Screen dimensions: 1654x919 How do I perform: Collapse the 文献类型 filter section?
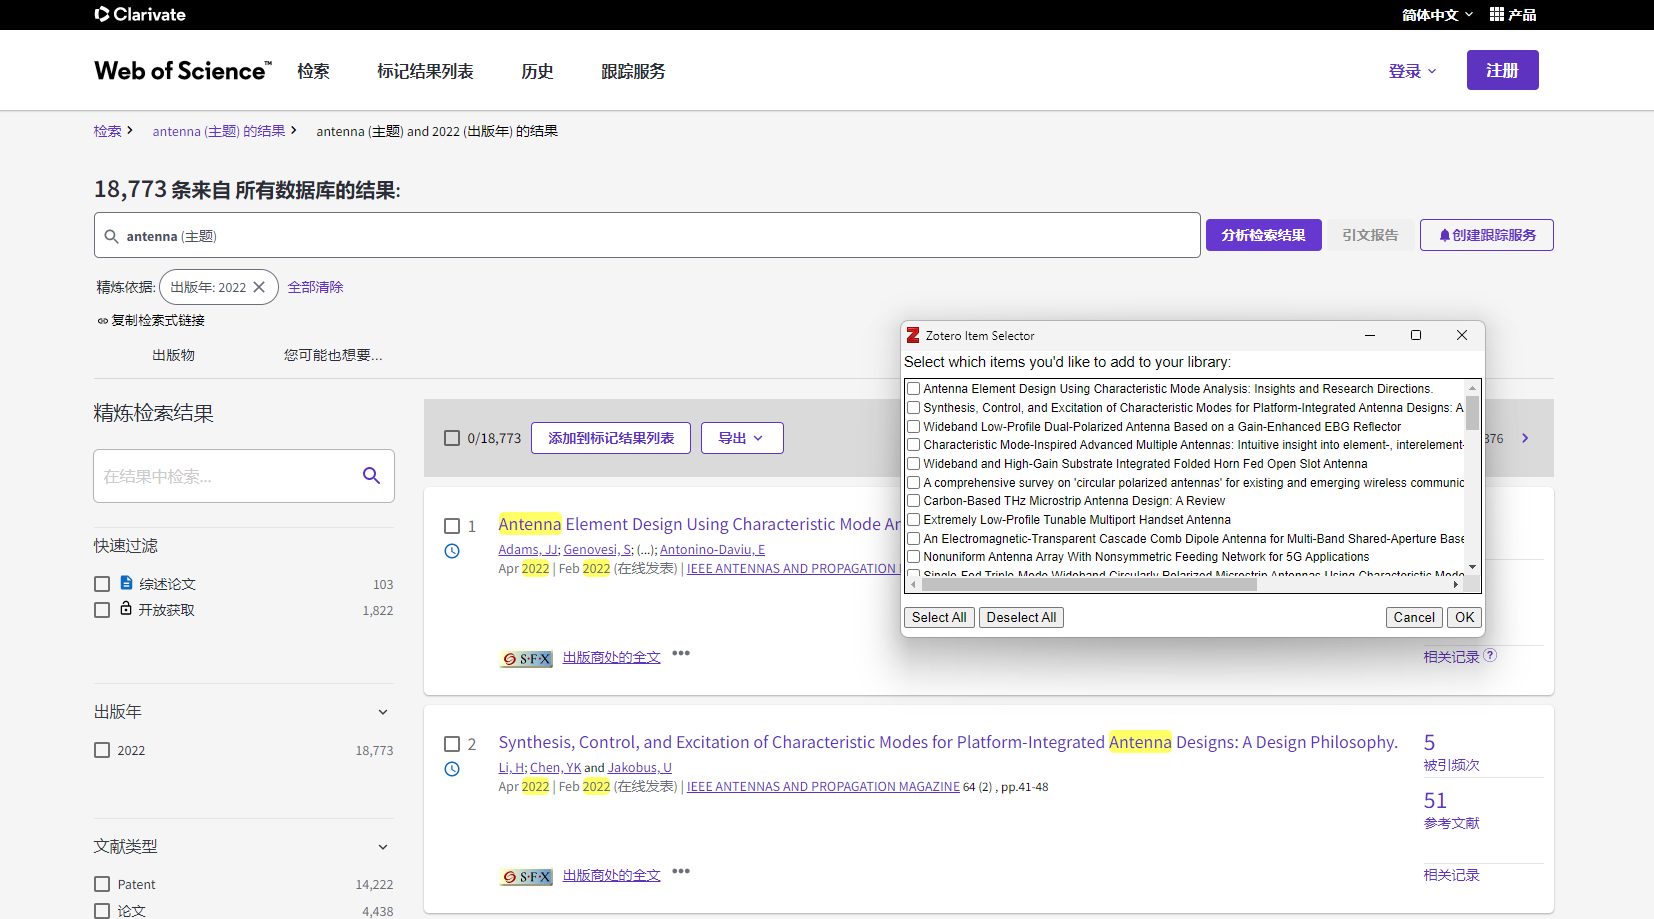click(383, 847)
